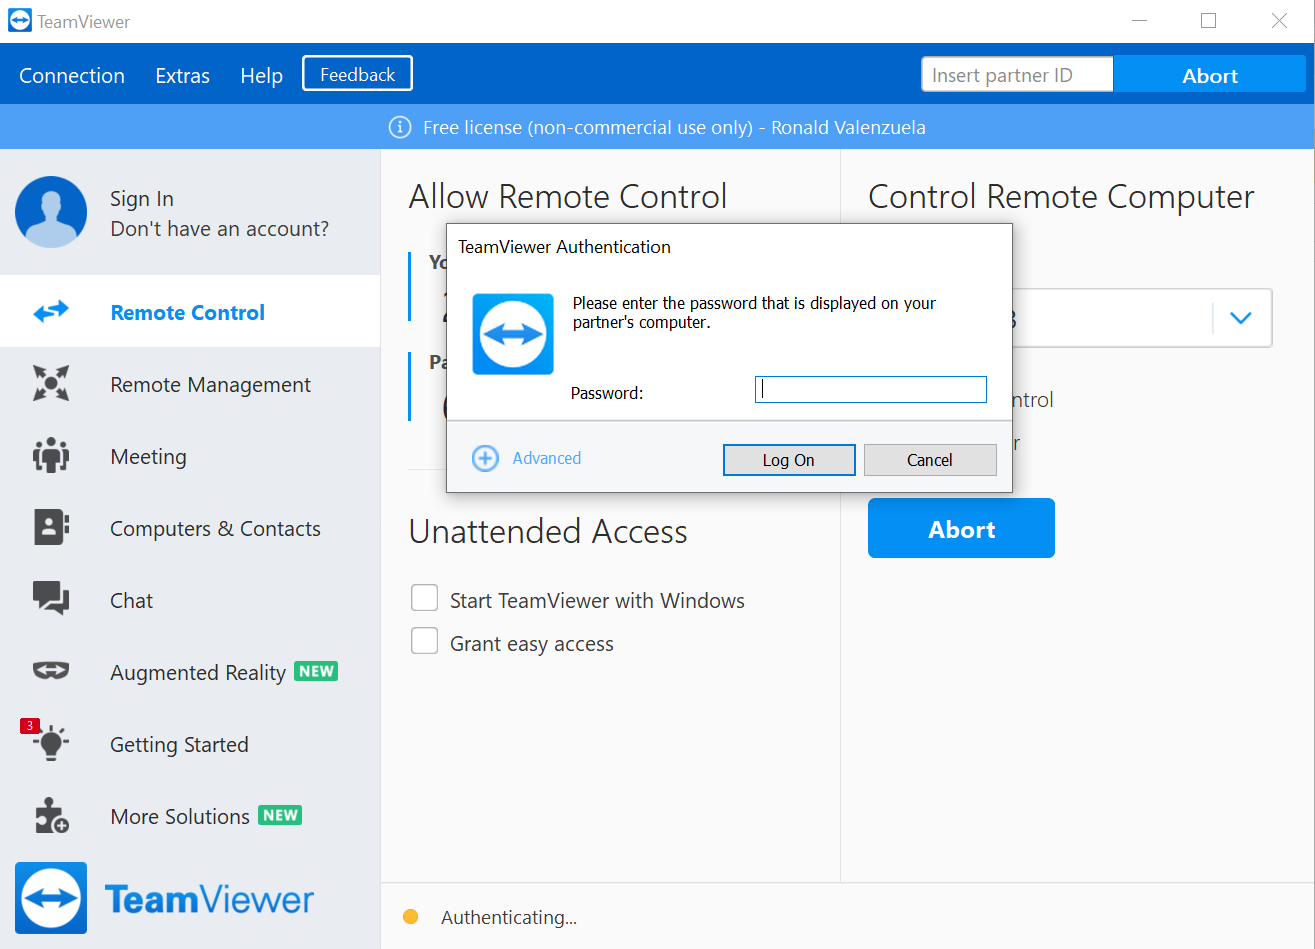
Task: Go to the Chat section
Action: (190, 600)
